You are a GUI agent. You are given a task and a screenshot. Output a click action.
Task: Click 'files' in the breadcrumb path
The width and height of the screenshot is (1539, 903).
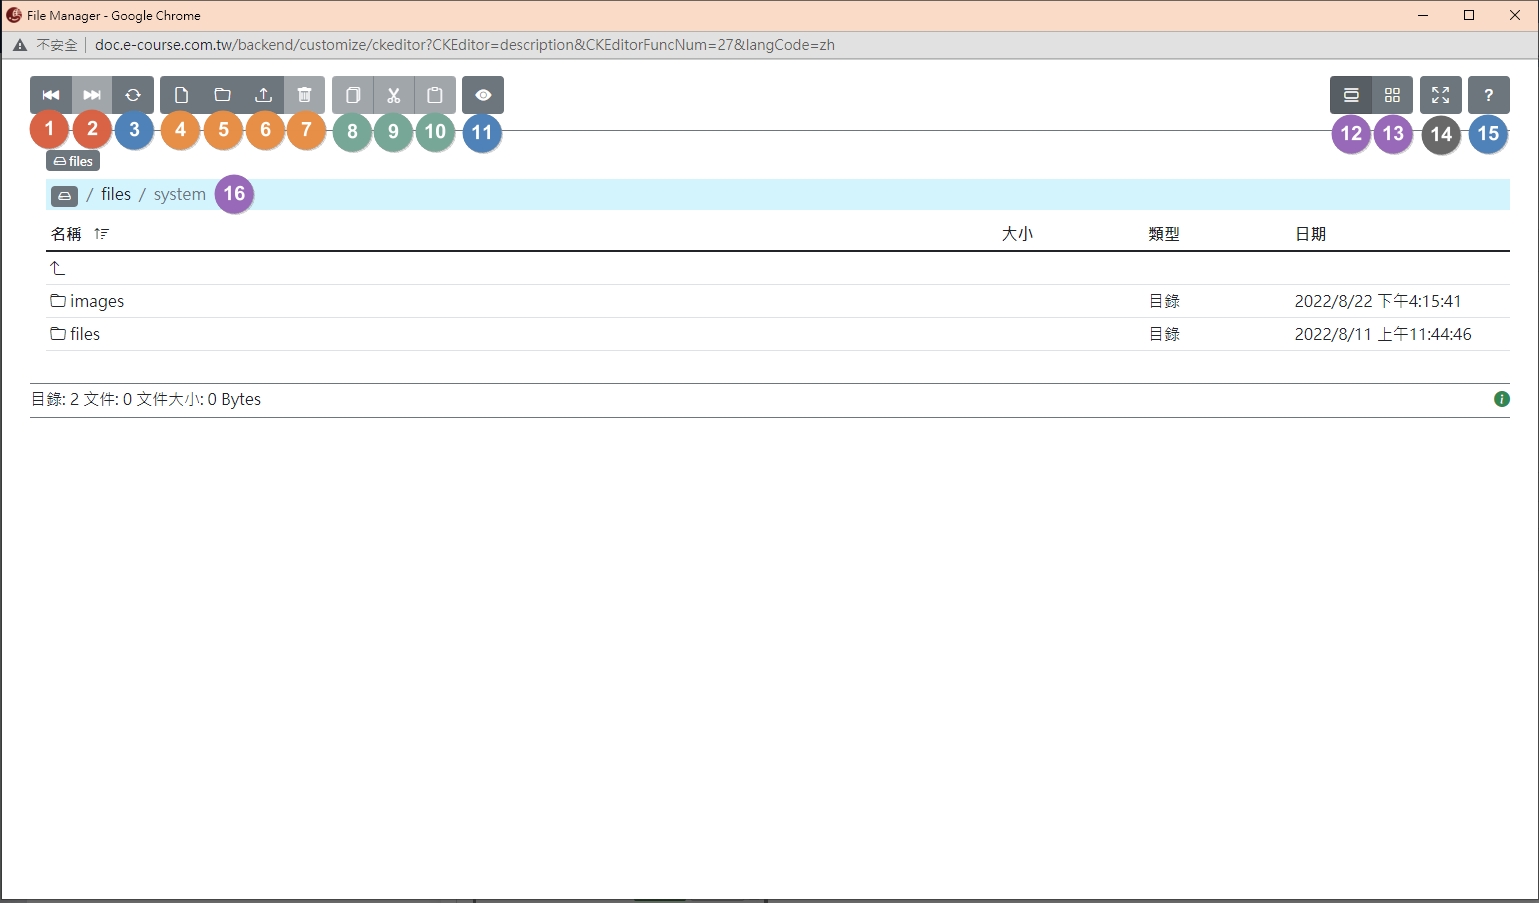click(116, 195)
